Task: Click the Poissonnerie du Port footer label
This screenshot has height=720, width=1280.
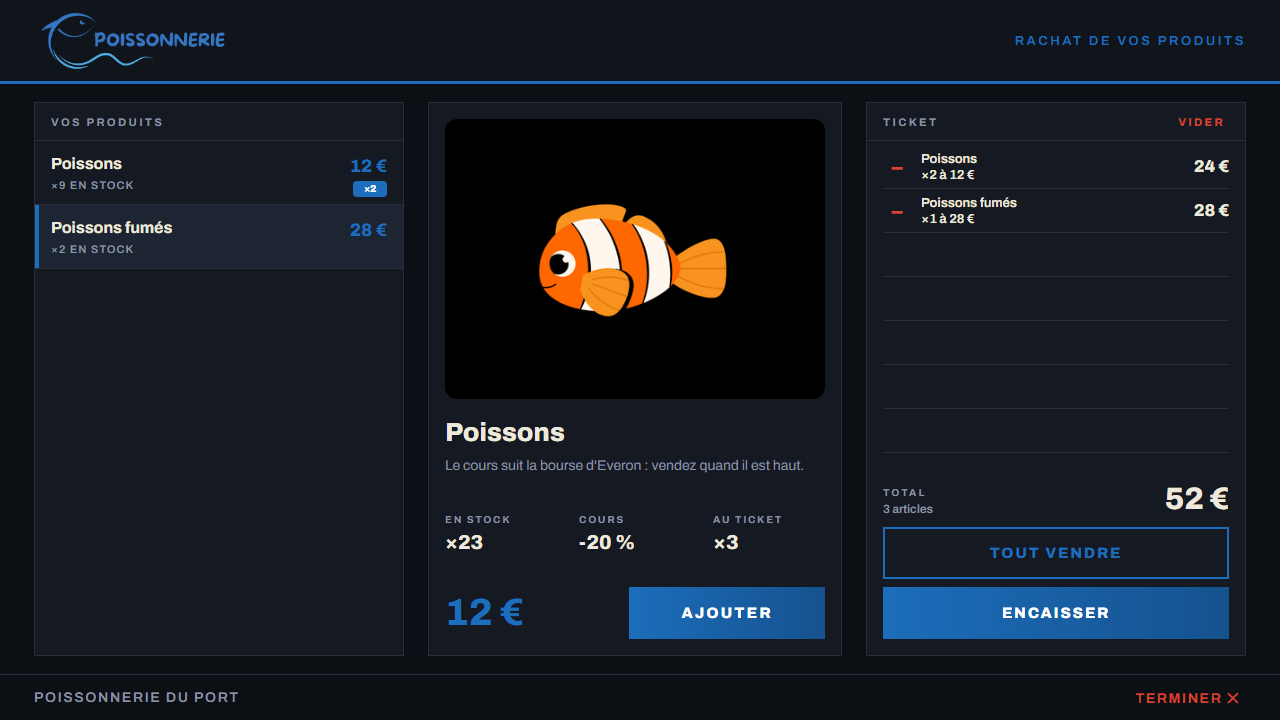Action: tap(137, 697)
